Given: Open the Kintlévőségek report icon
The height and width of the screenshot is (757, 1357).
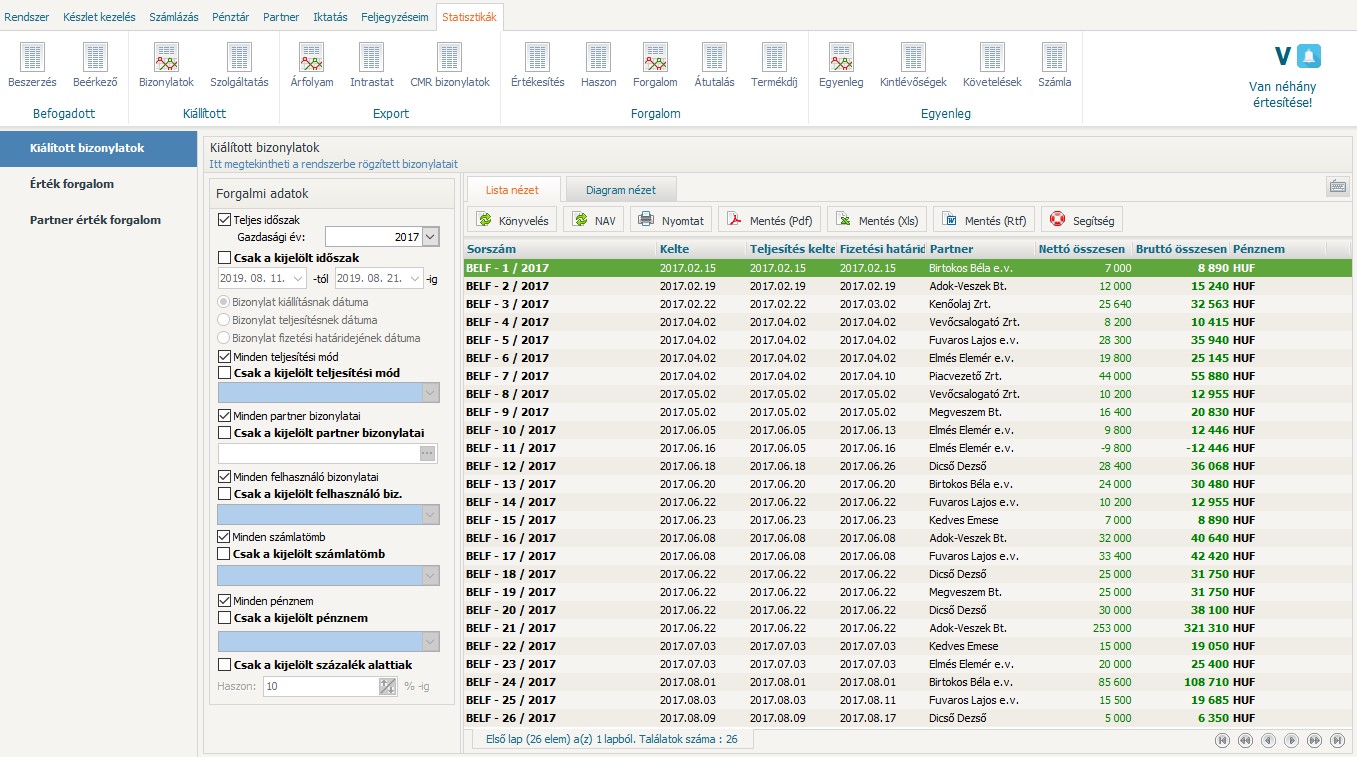Looking at the screenshot, I should (x=913, y=58).
